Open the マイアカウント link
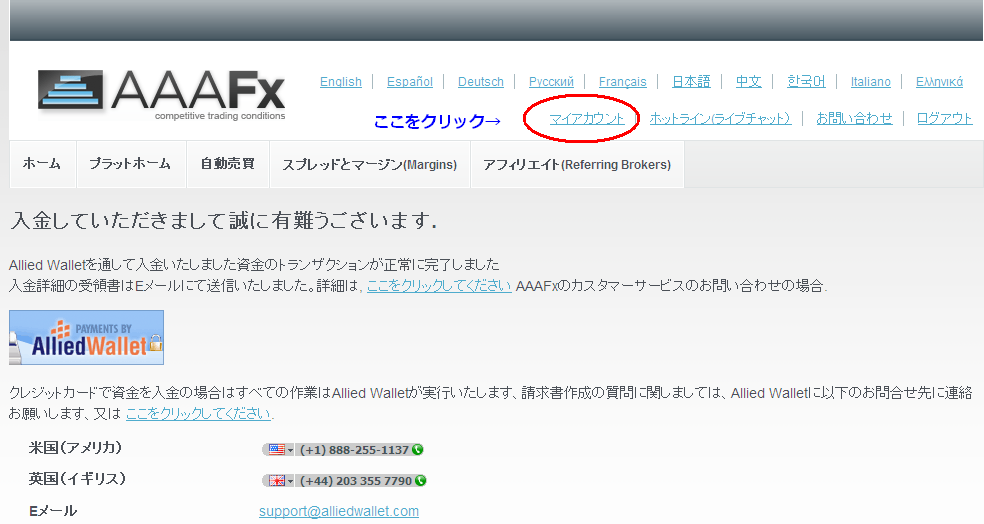This screenshot has height=524, width=984. (x=587, y=119)
